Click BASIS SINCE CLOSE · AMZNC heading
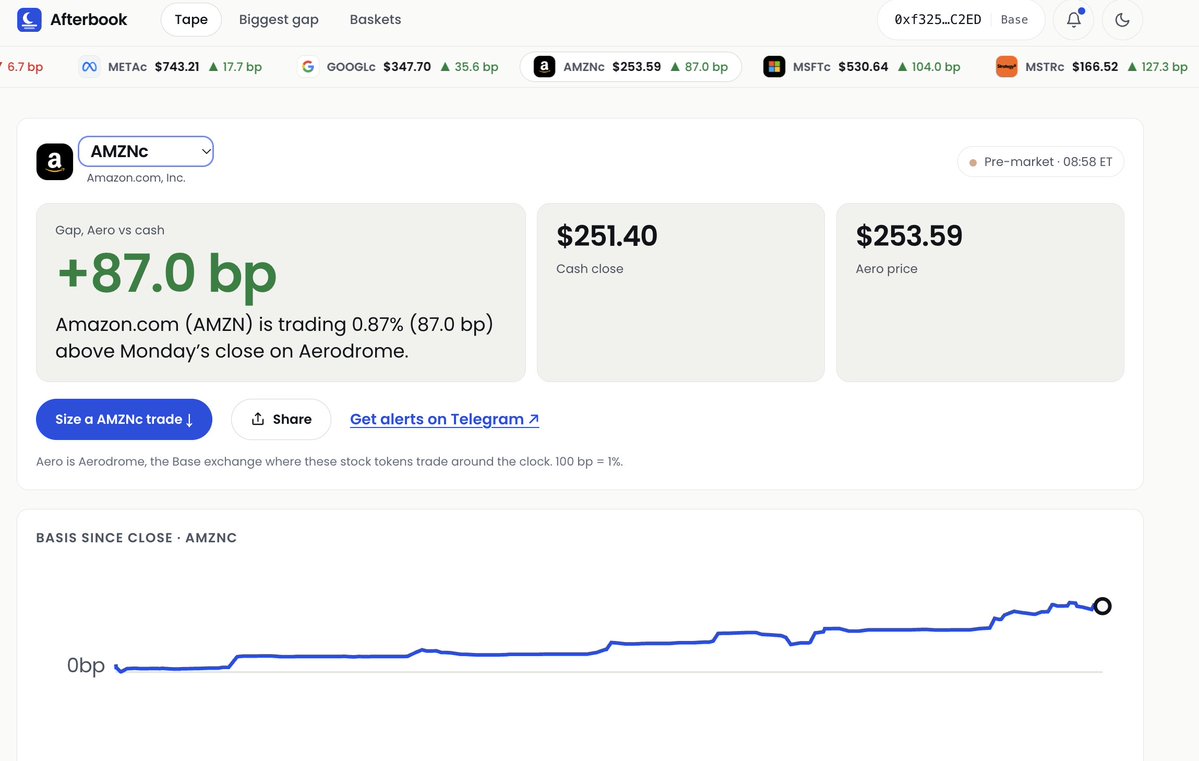 136,538
